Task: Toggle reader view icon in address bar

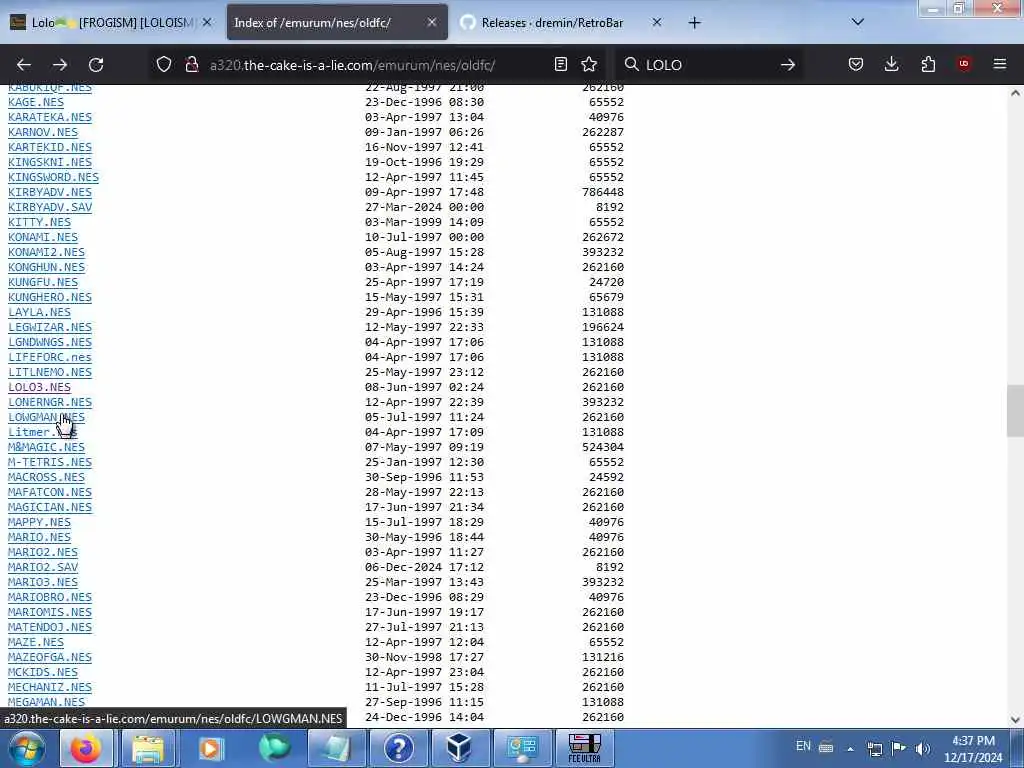Action: (560, 64)
